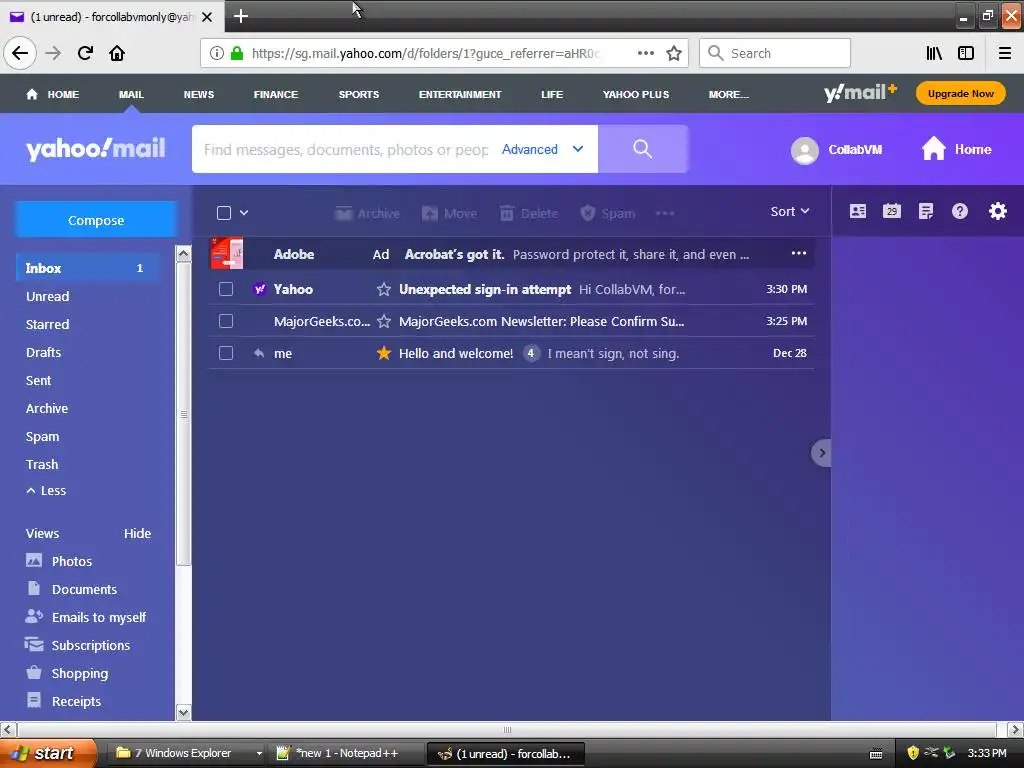Hide the Views section
The height and width of the screenshot is (768, 1024).
point(137,534)
